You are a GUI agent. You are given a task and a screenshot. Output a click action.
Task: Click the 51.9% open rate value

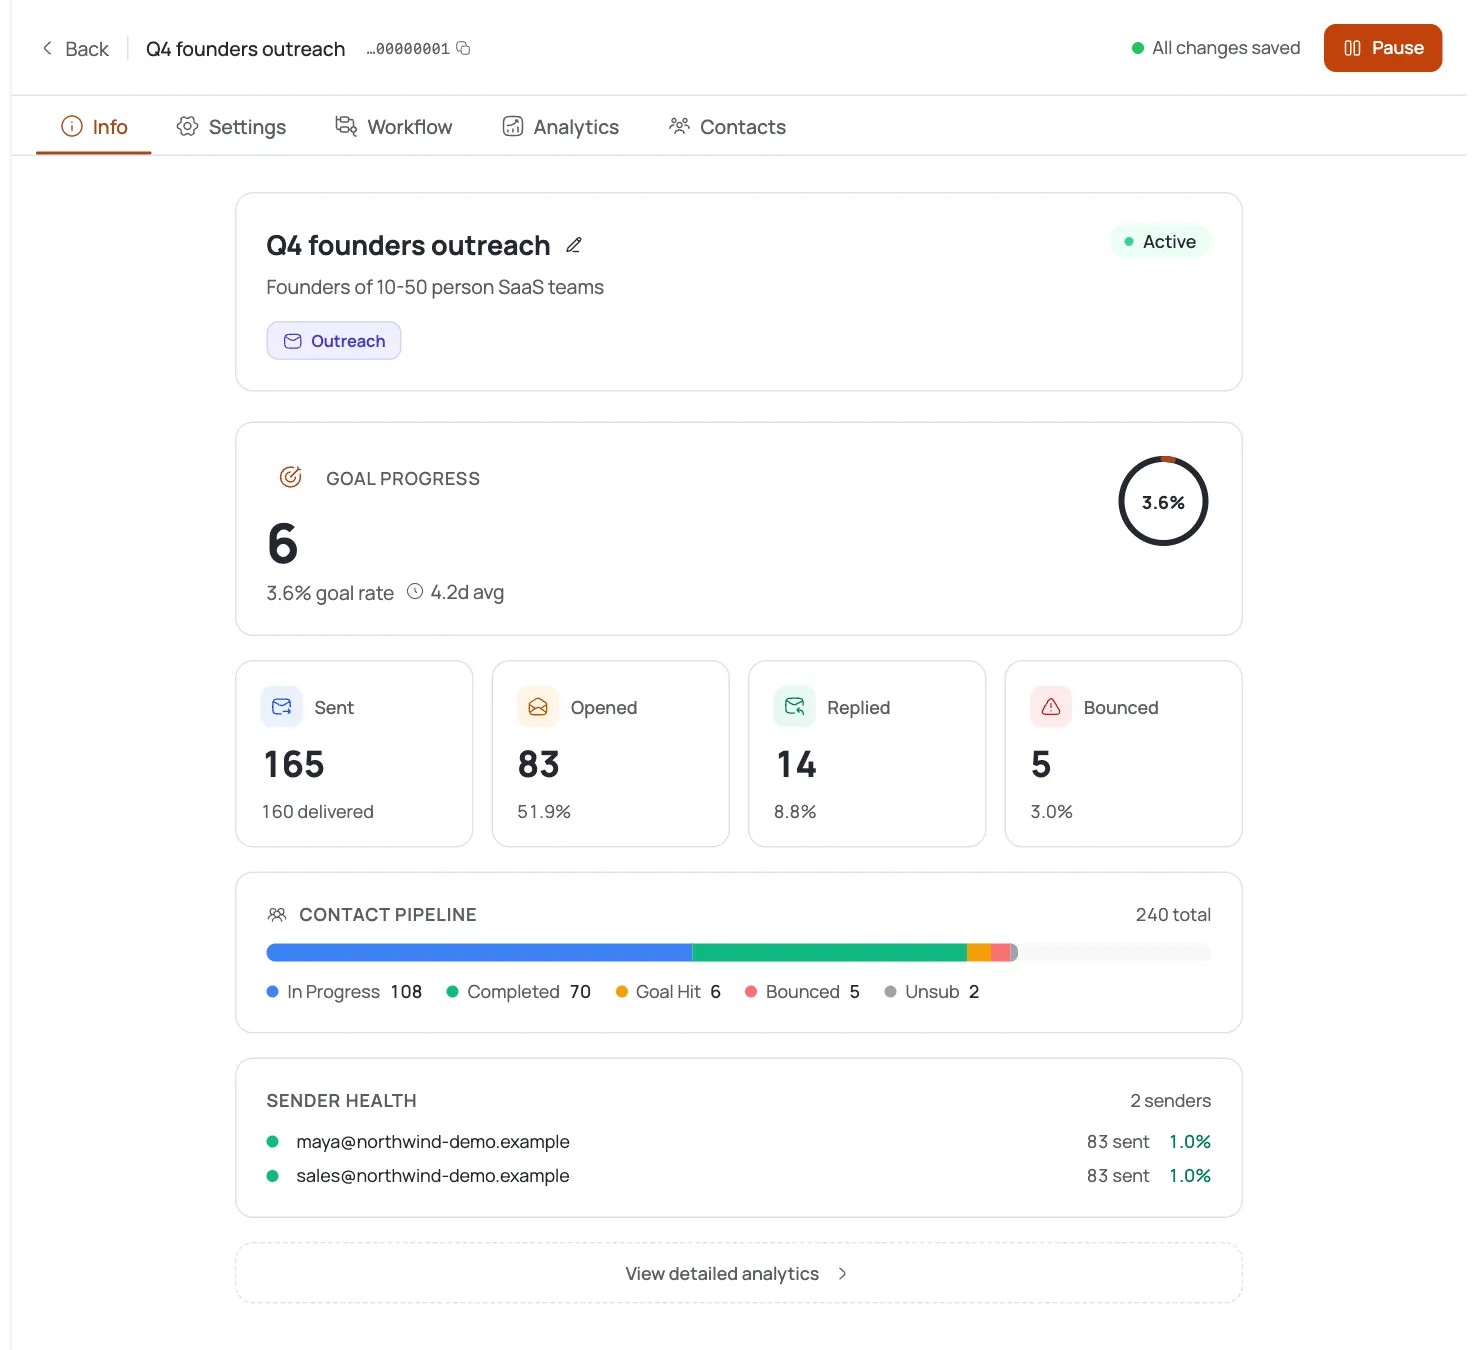(x=544, y=811)
